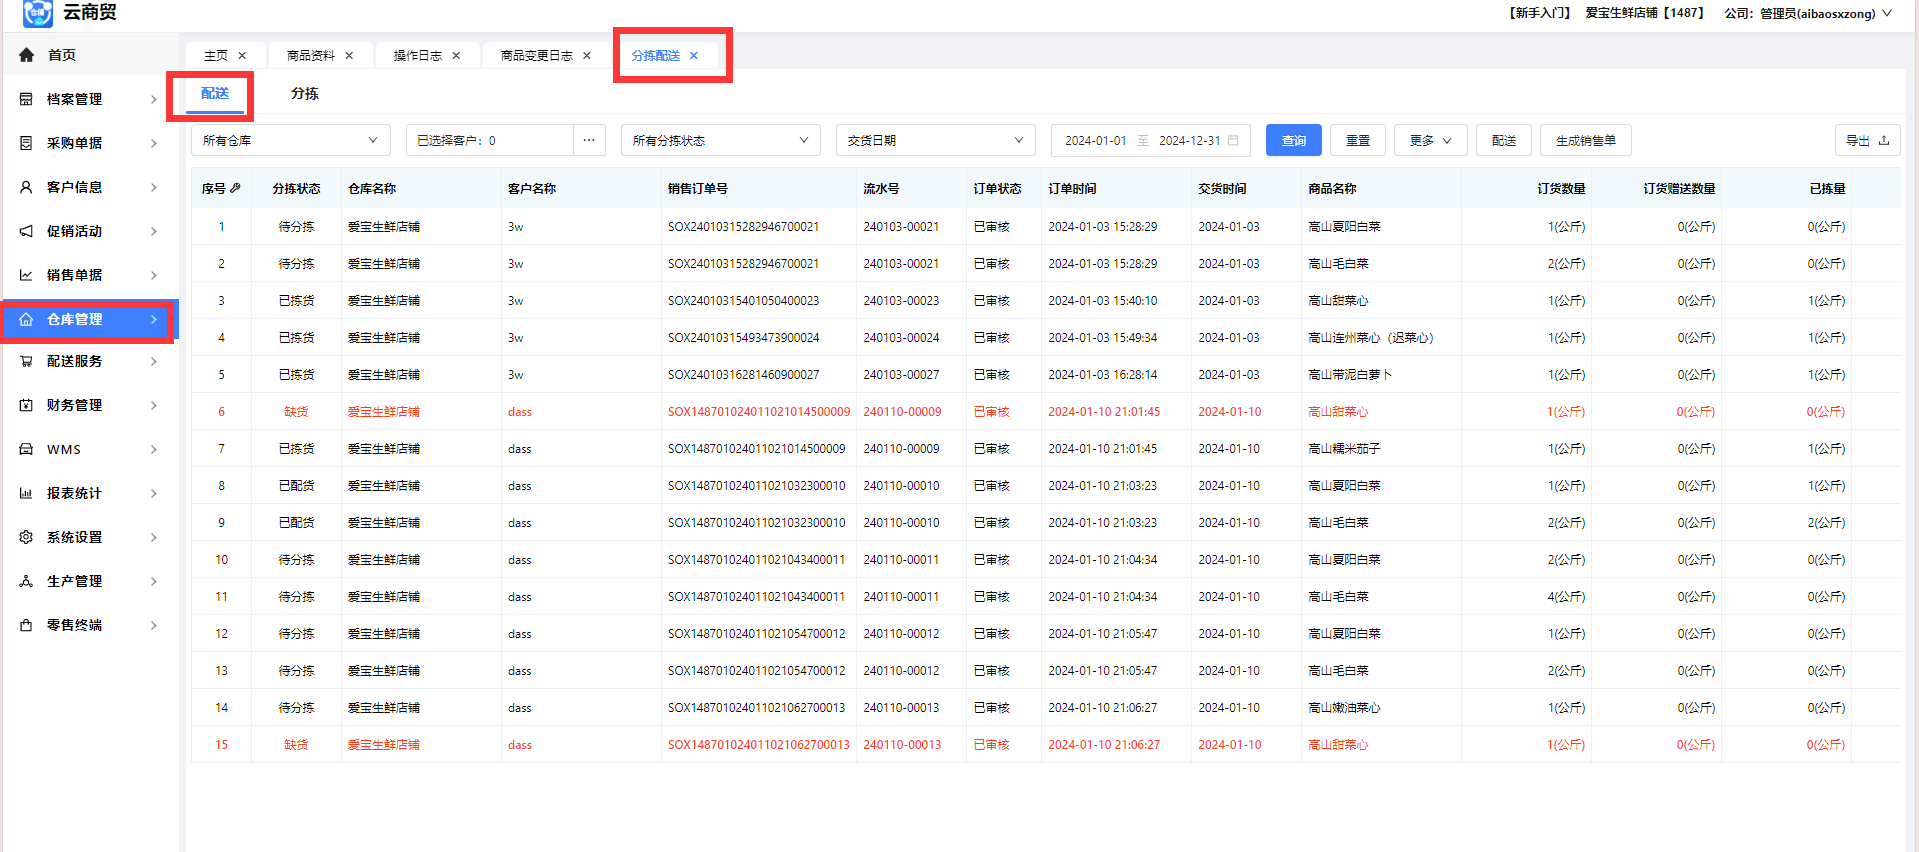Click the 档案管理 archive icon

(26, 99)
